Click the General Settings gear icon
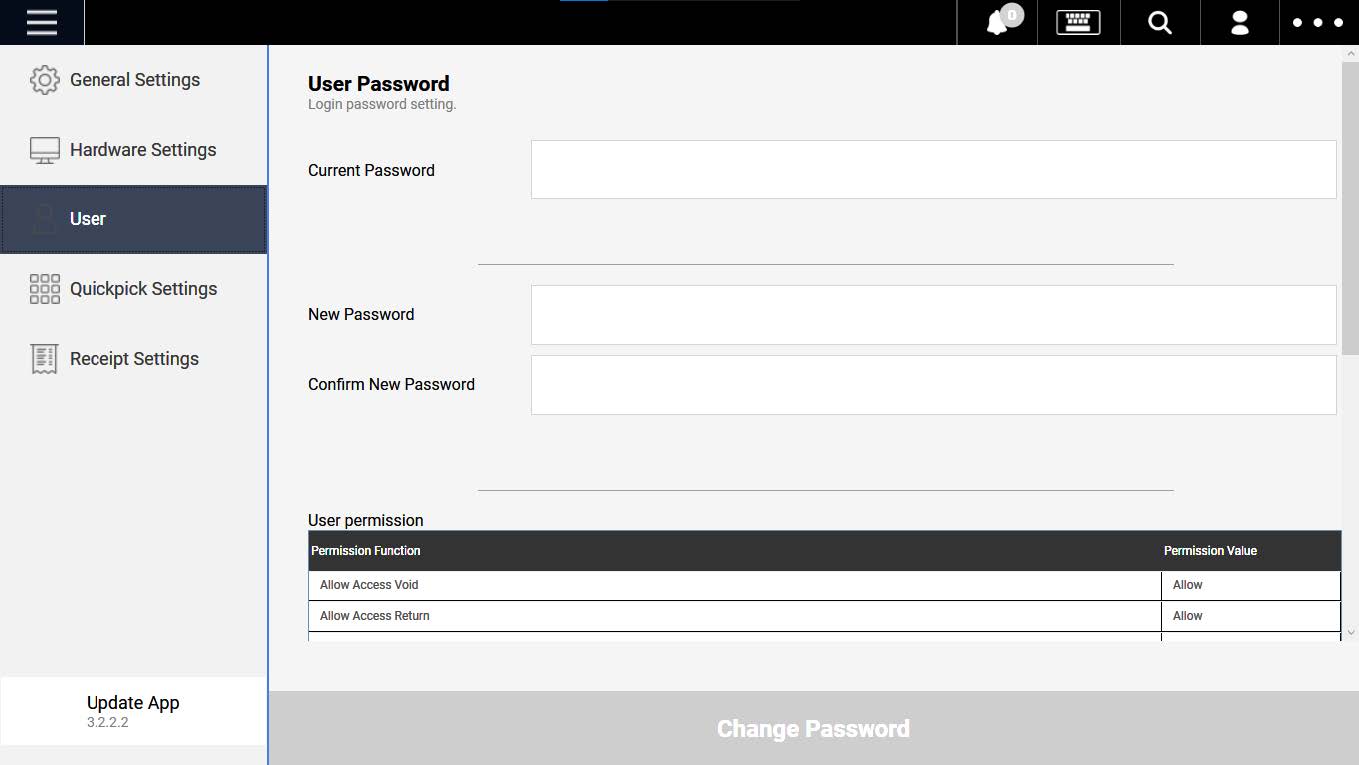Viewport: 1359px width, 765px height. [45, 80]
